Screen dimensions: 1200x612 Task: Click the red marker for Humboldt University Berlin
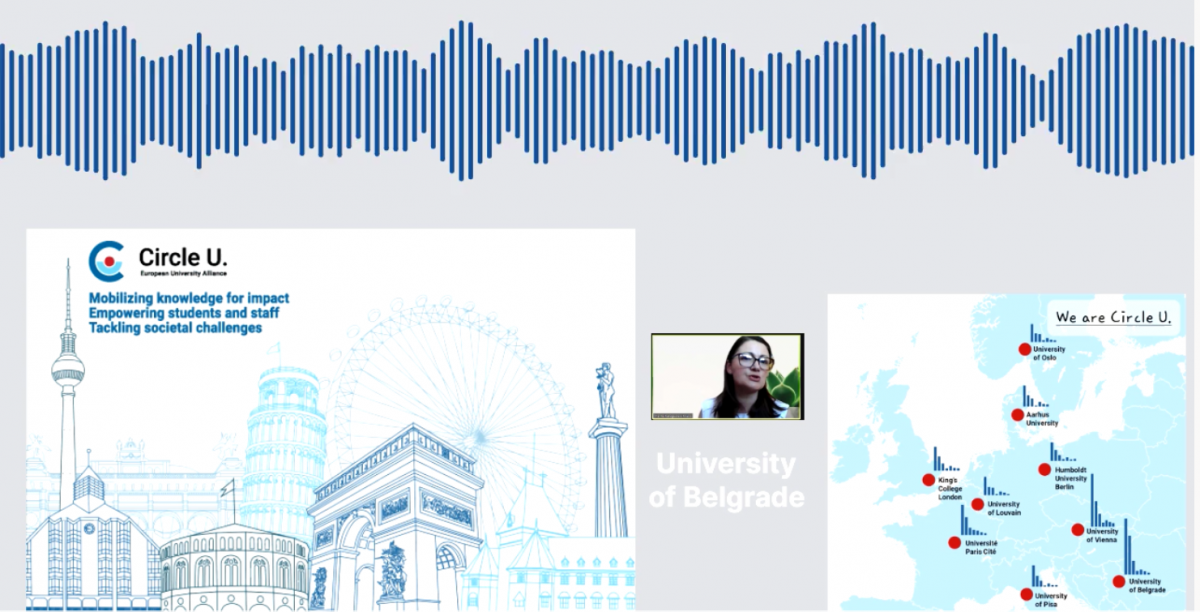click(1044, 470)
